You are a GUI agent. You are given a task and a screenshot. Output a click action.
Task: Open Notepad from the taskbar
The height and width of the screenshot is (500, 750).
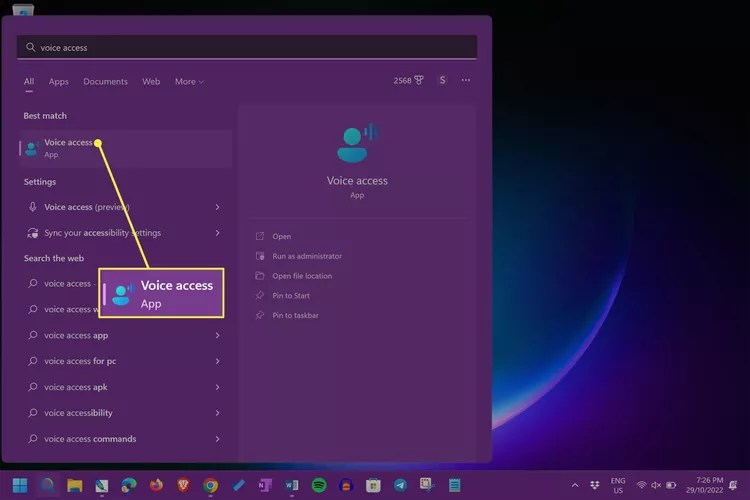[x=454, y=485]
